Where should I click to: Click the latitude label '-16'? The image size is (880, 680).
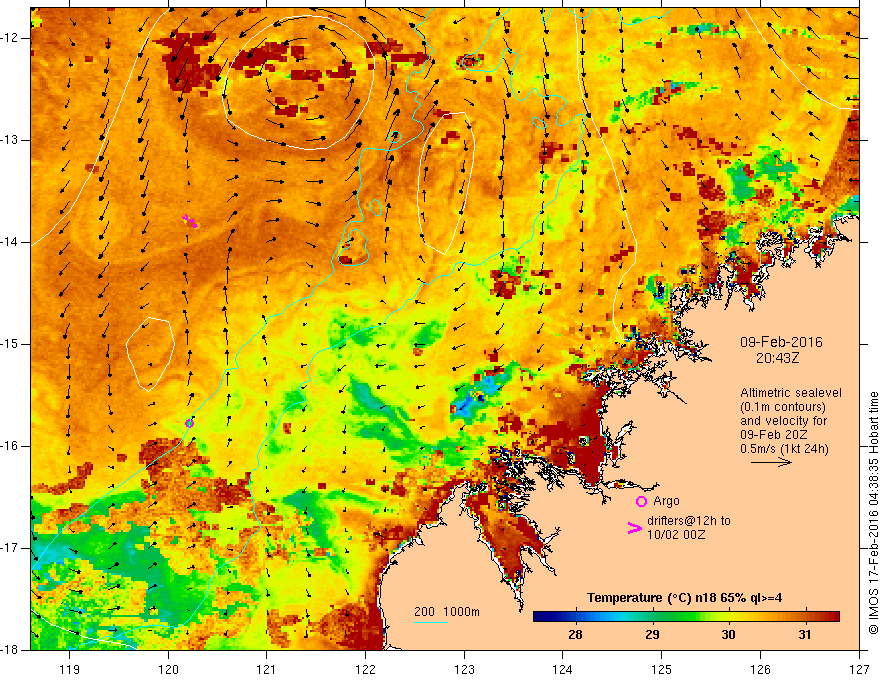point(10,446)
